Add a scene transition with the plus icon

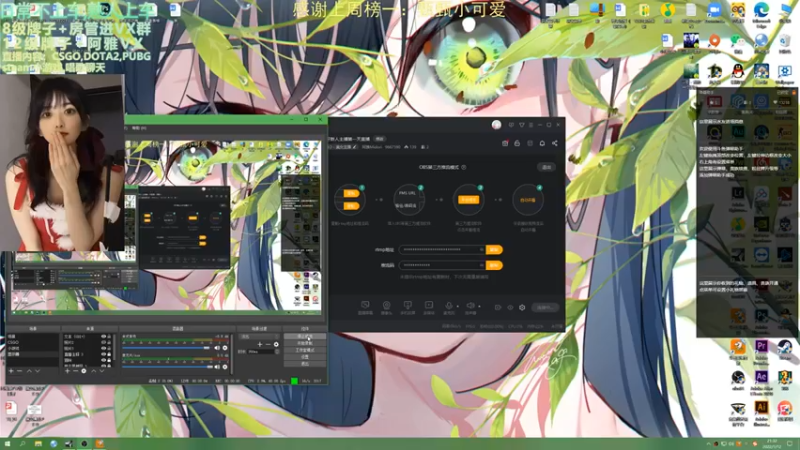260,344
